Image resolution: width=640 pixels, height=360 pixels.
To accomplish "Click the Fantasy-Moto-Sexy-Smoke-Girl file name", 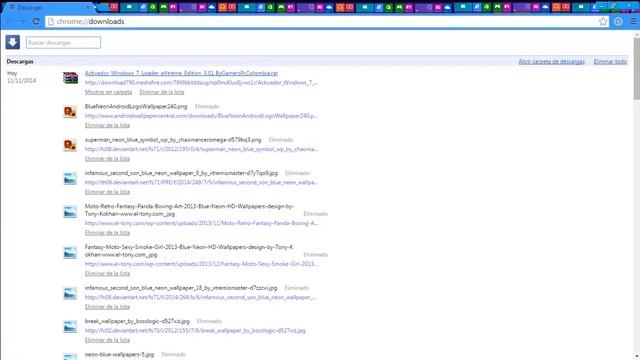I will coord(189,251).
